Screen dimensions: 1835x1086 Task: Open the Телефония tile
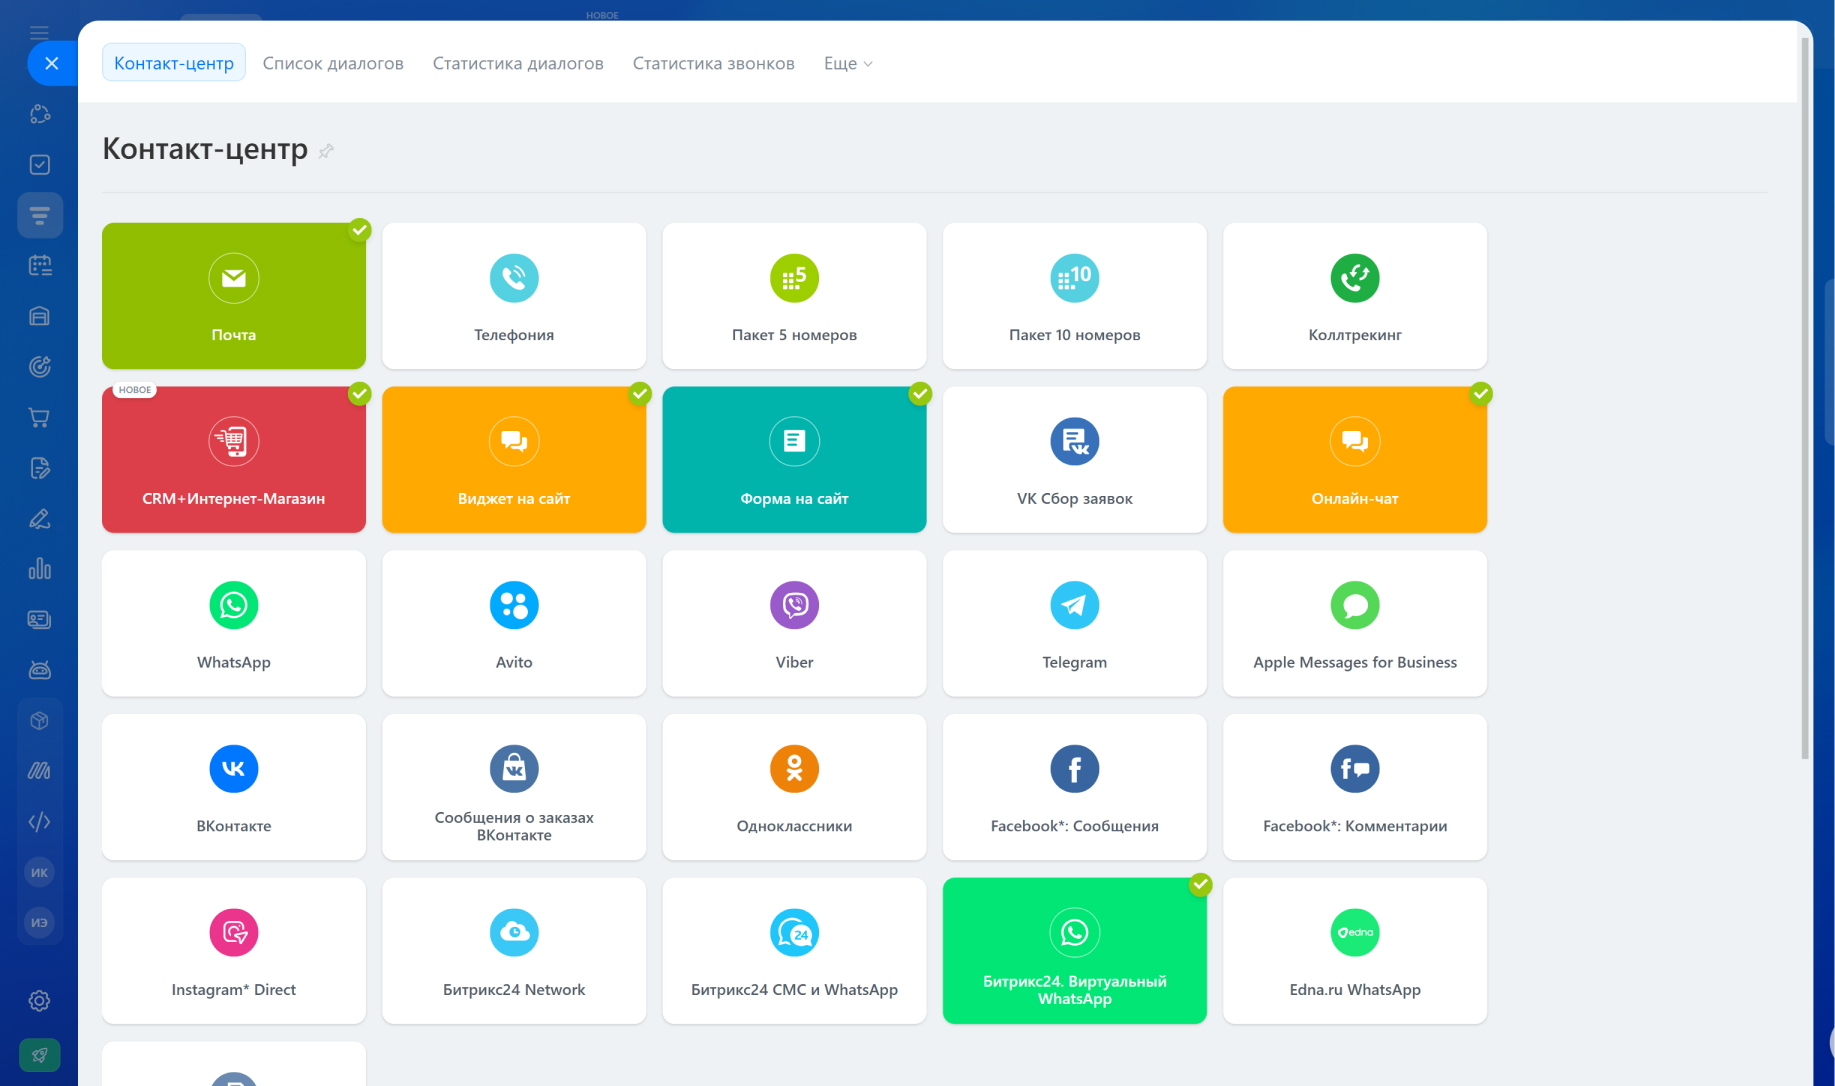coord(514,296)
